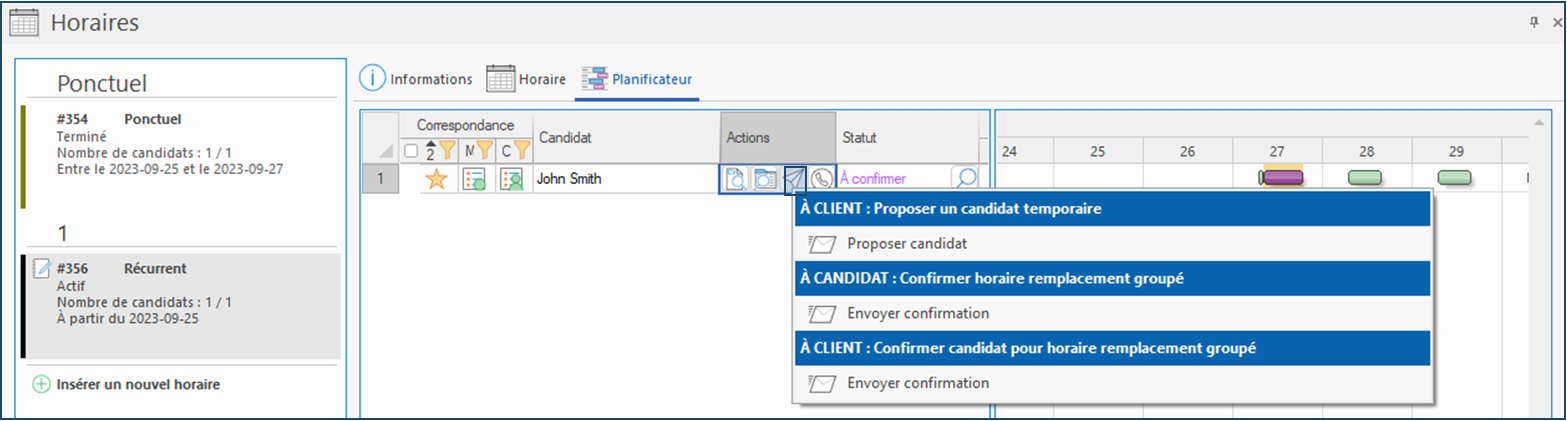
Task: Select Proposer candidat from the popup menu
Action: coord(894,243)
